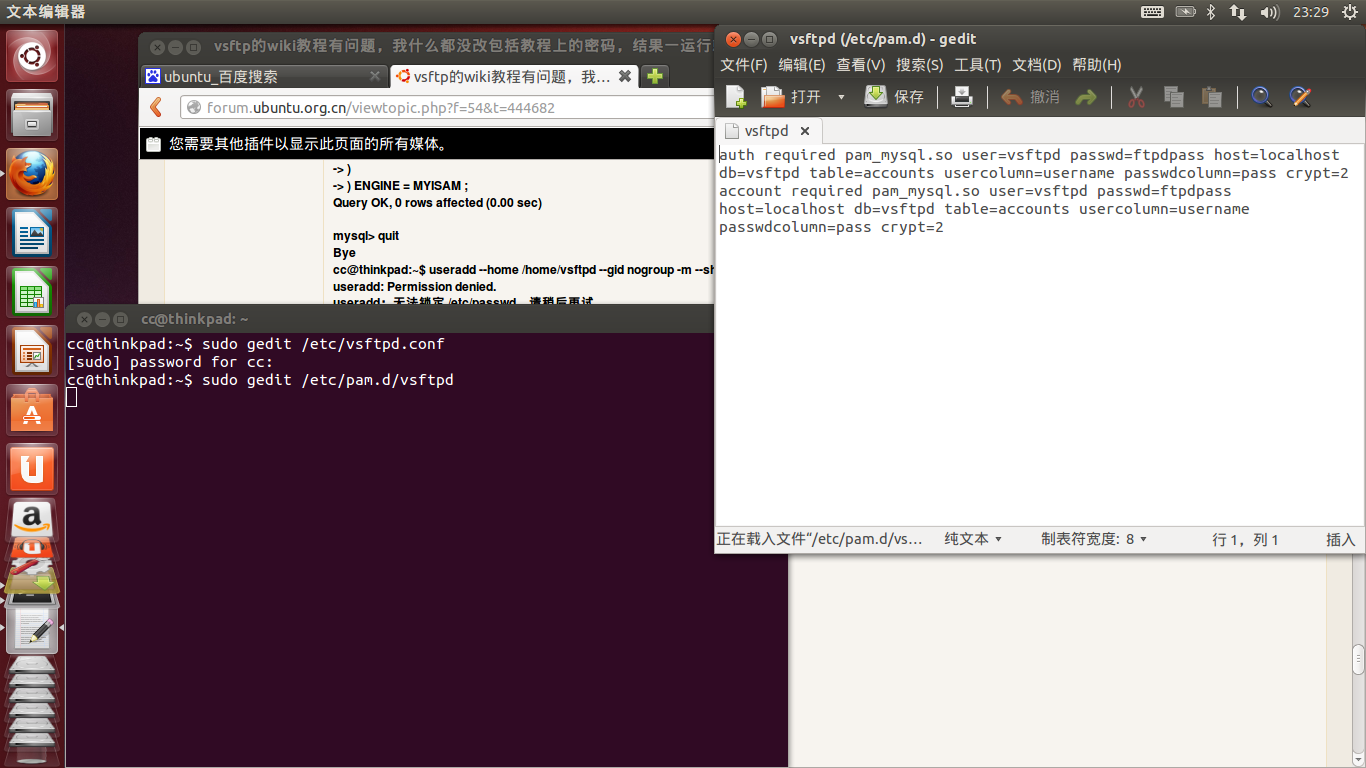Click the Firefox address bar with forum.ubuntu.org.cn URL
The width and height of the screenshot is (1366, 768).
click(448, 107)
